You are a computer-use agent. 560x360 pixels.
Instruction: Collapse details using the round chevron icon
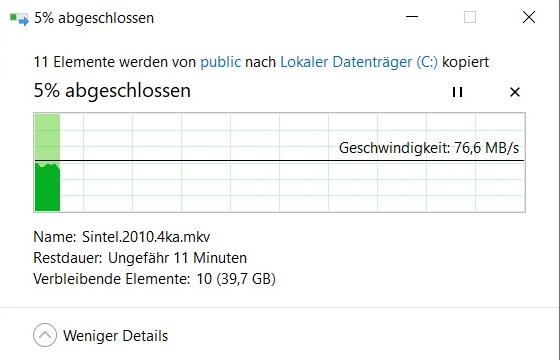45,335
